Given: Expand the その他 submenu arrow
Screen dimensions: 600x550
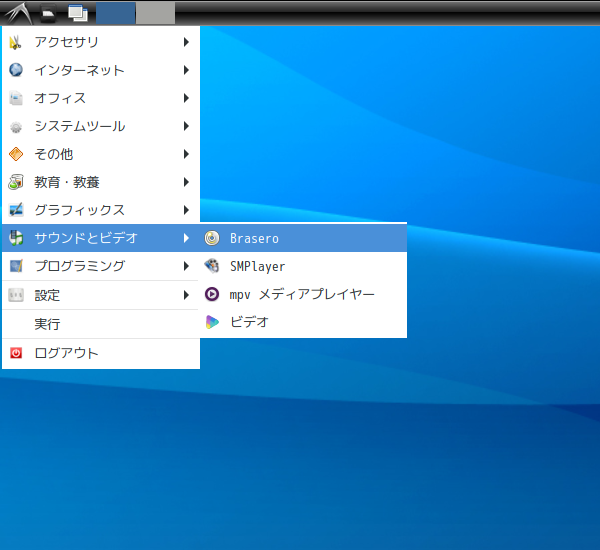Looking at the screenshot, I should click(x=186, y=154).
